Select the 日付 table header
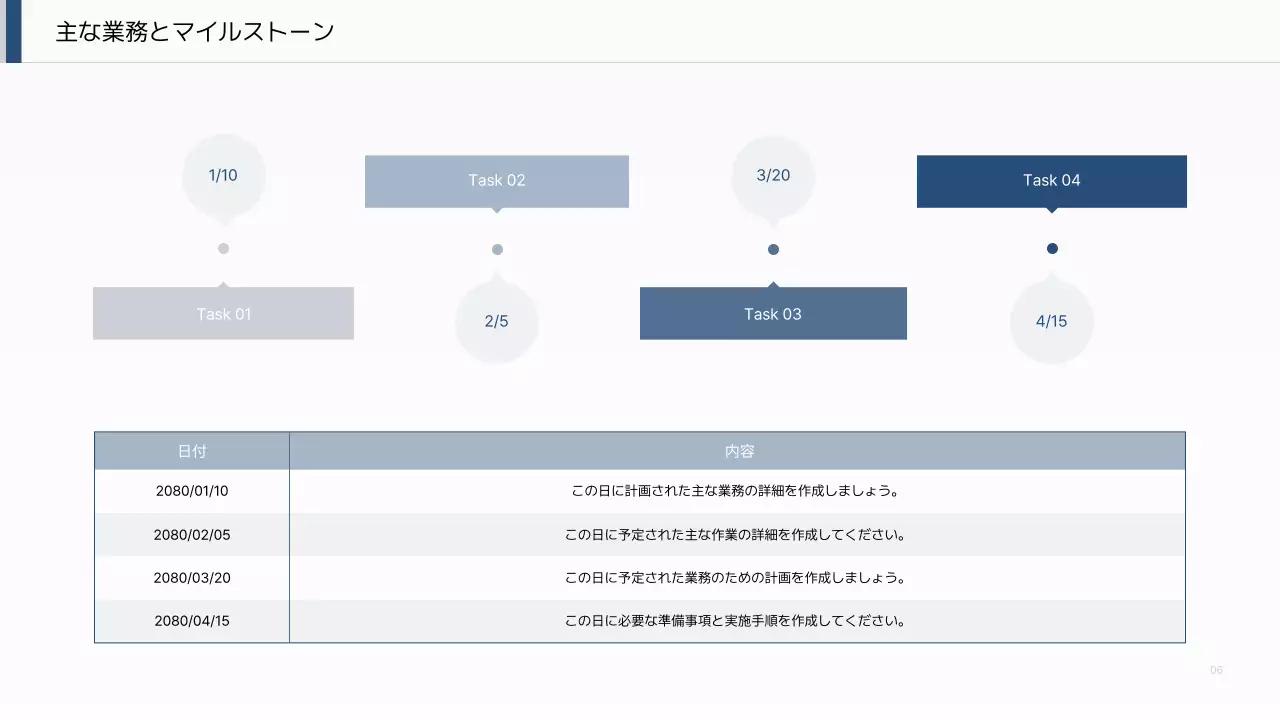This screenshot has height=720, width=1280. tap(192, 450)
